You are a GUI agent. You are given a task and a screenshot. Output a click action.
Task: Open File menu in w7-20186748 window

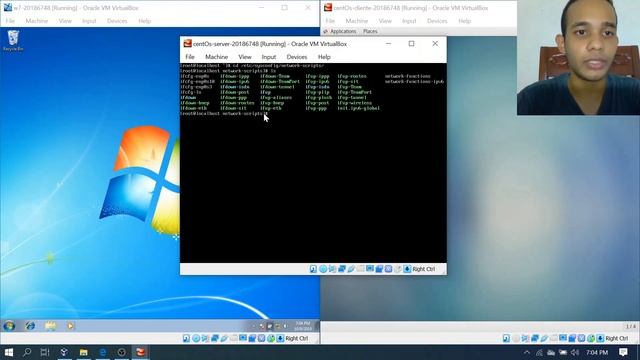[10, 21]
